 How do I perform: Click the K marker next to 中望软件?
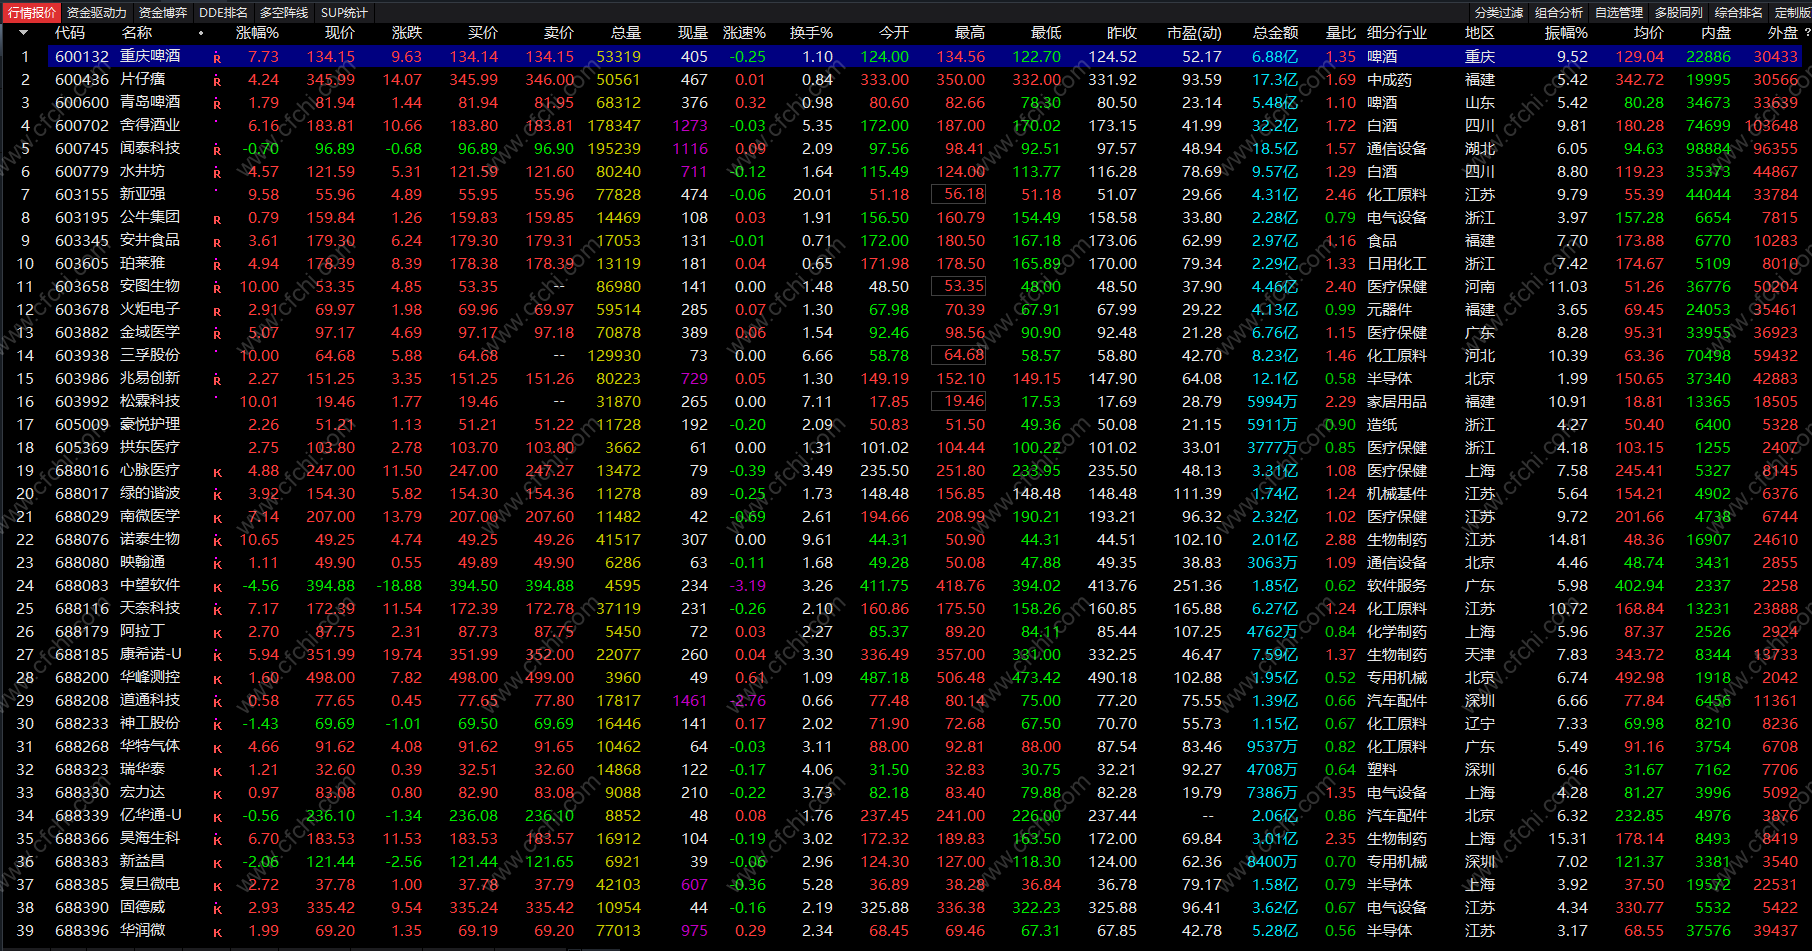[x=217, y=587]
